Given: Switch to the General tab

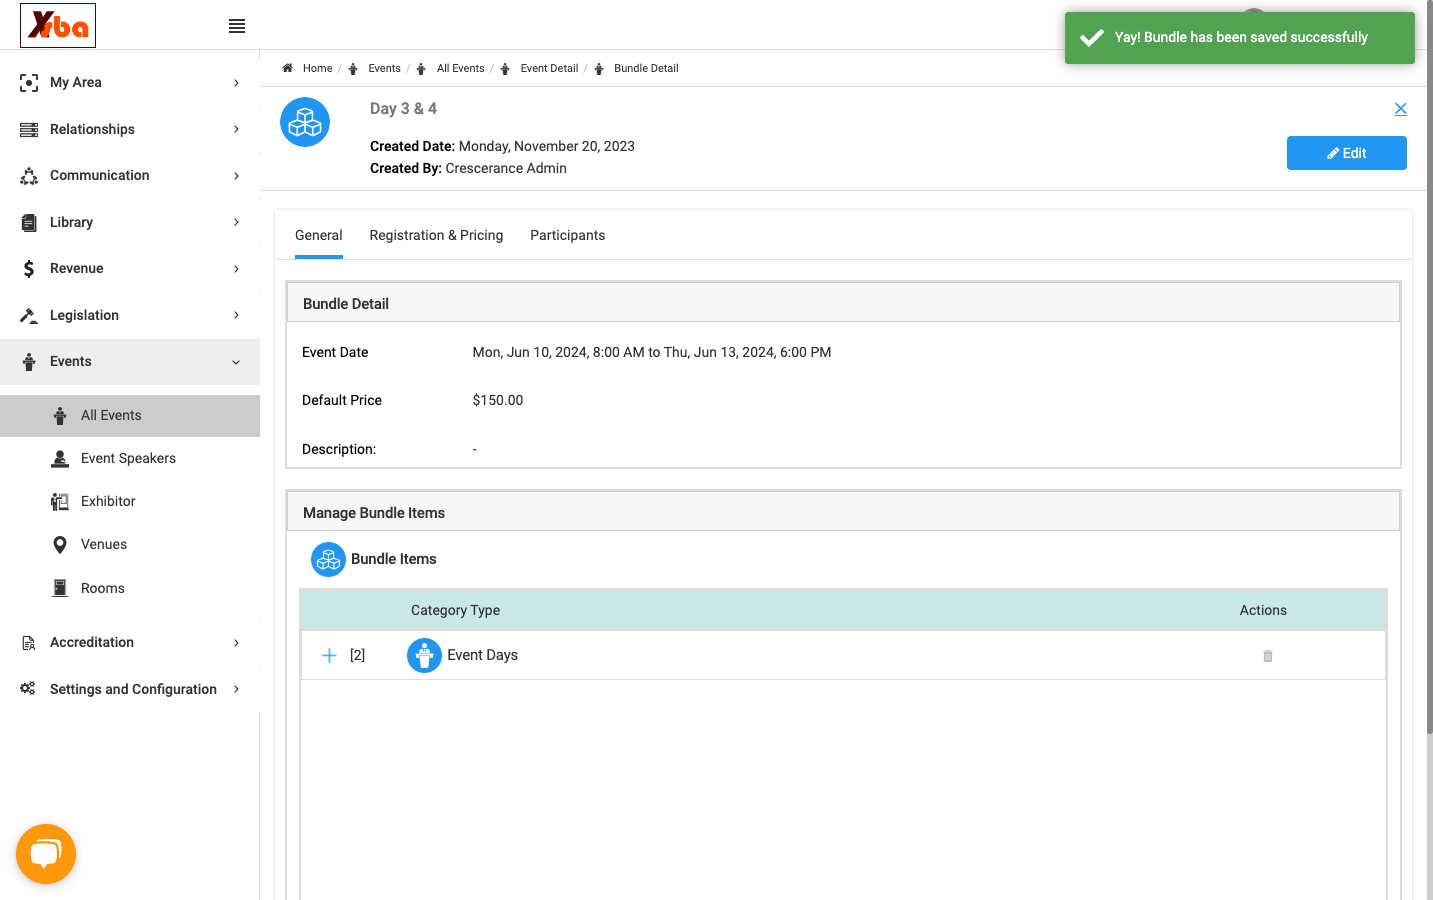Looking at the screenshot, I should pos(319,236).
